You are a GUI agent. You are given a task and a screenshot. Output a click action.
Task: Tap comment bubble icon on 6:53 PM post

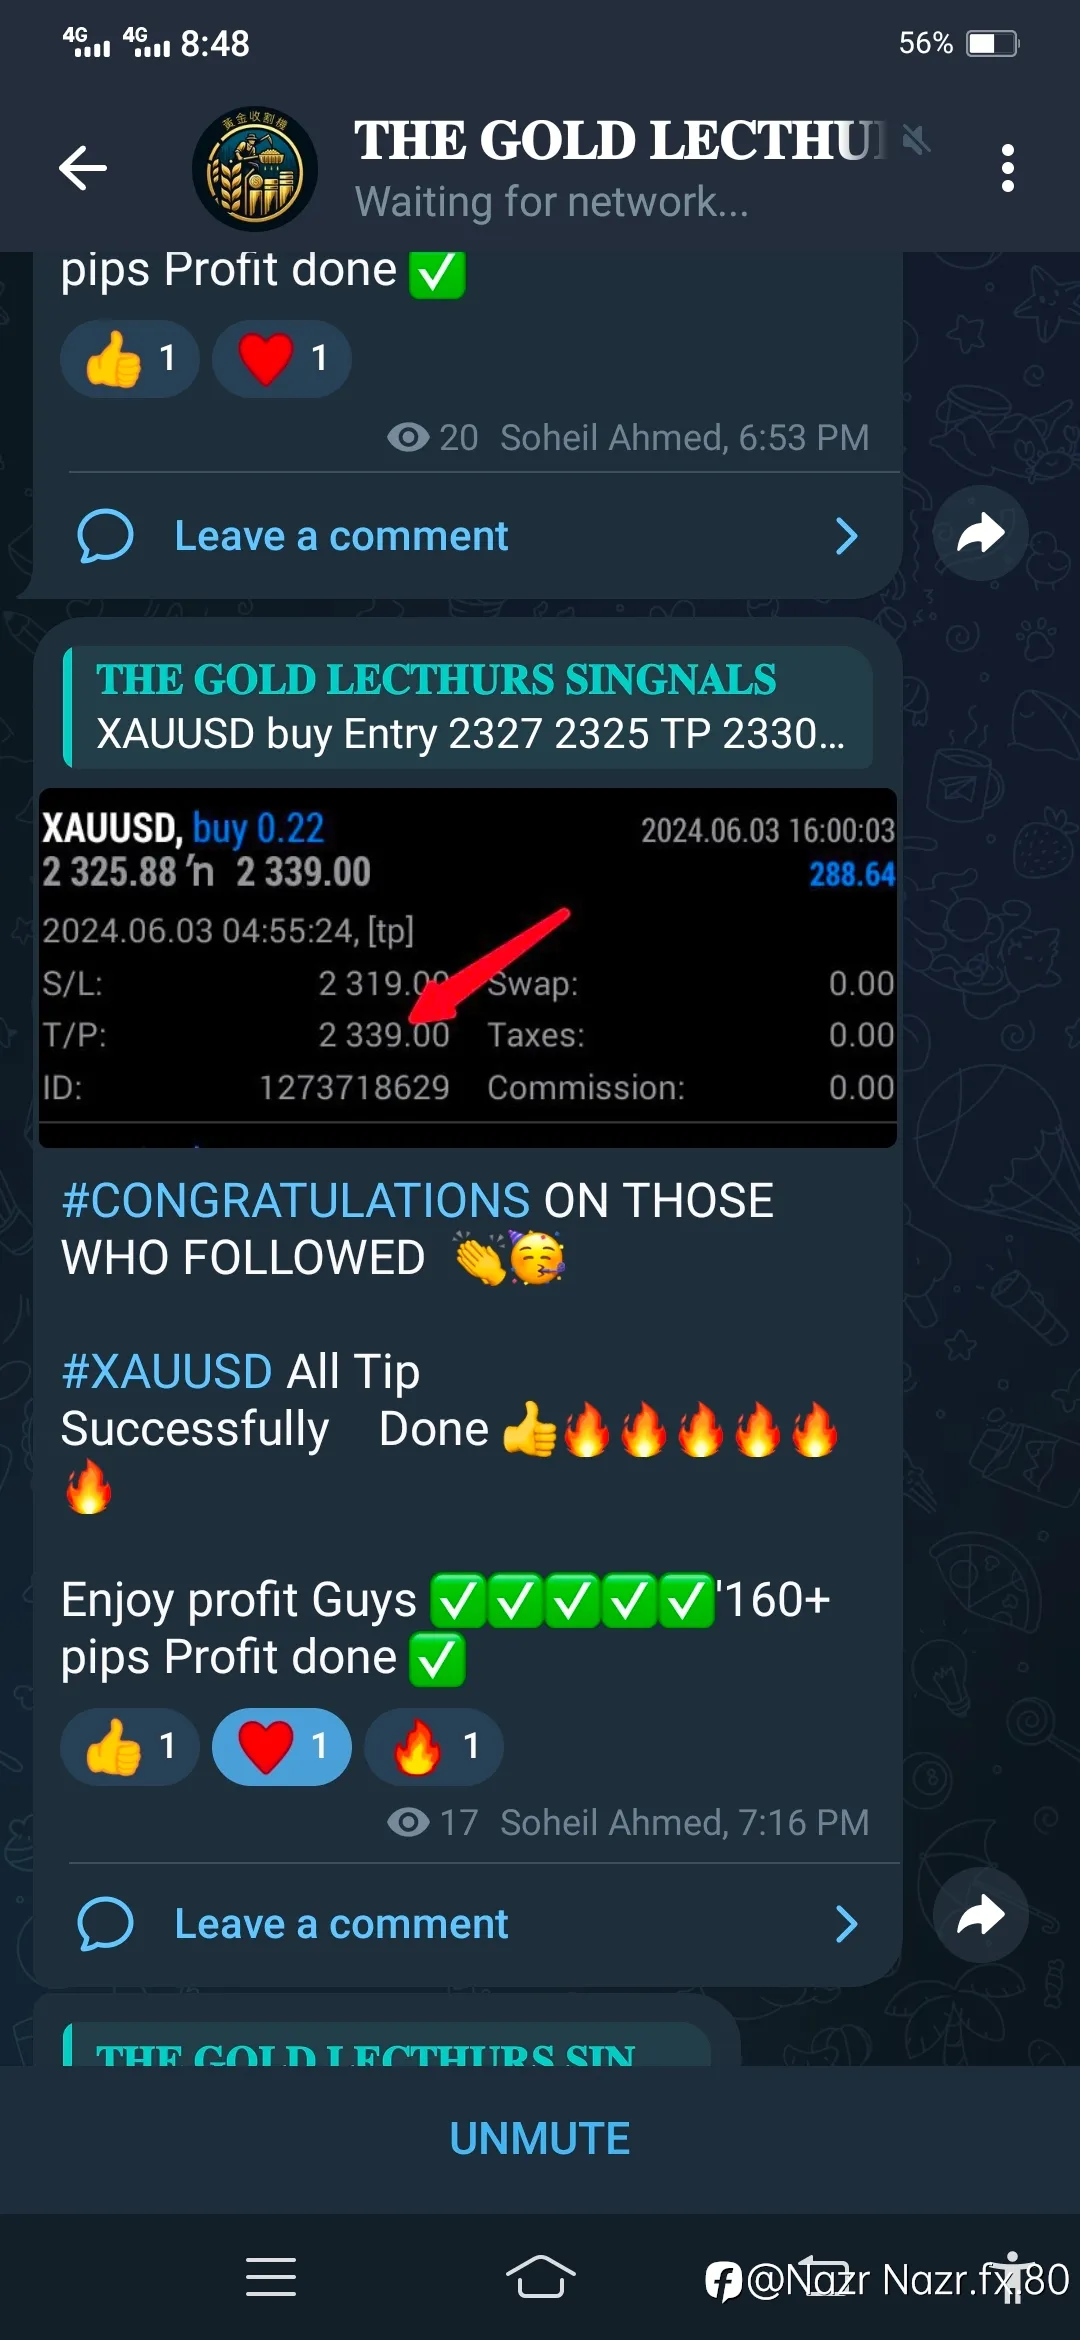tap(105, 536)
